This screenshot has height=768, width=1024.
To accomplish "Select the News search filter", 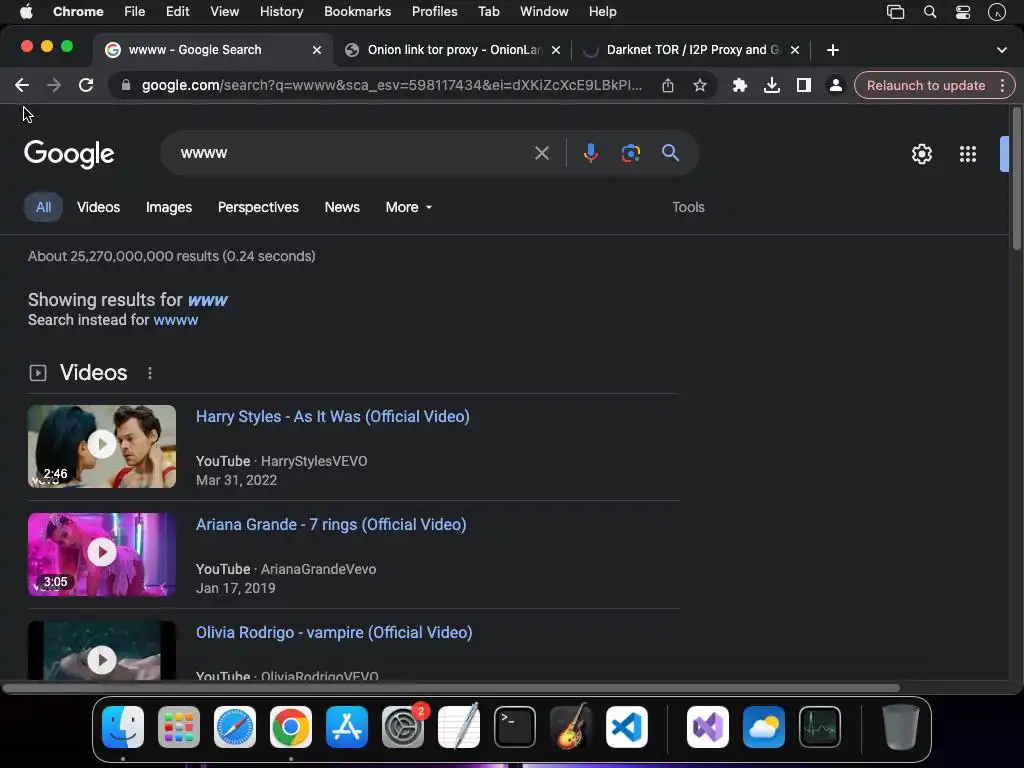I will pyautogui.click(x=342, y=207).
